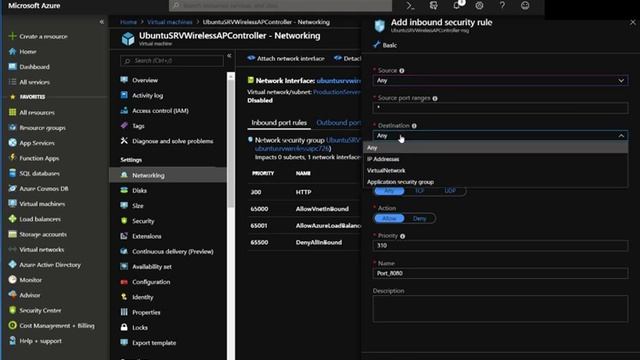Viewport: 640px width, 360px height.
Task: Open the network interface name link
Action: coord(338,80)
